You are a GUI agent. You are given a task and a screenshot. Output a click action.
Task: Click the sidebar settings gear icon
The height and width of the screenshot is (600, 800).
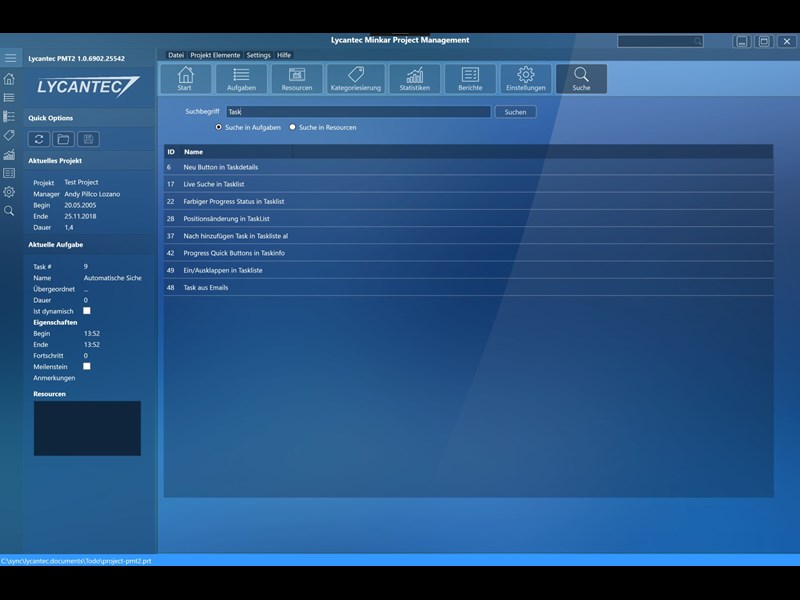pos(9,192)
